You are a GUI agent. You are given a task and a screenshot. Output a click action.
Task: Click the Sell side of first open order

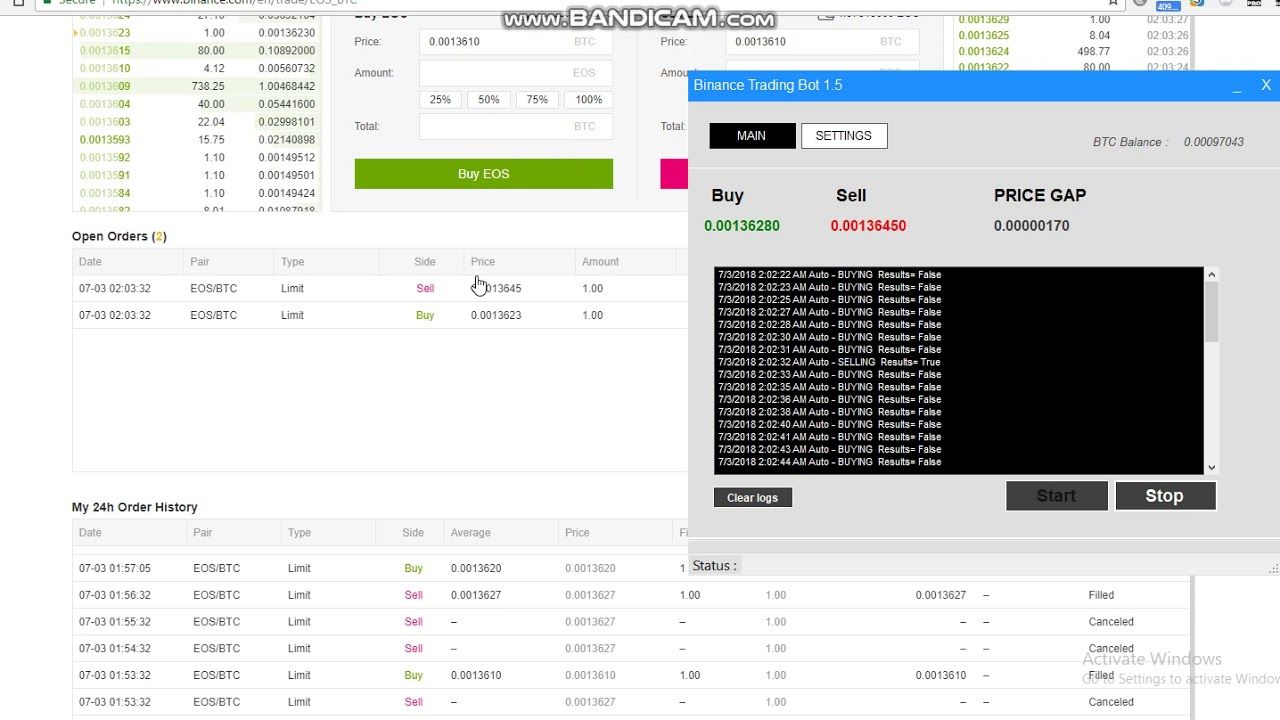[425, 289]
